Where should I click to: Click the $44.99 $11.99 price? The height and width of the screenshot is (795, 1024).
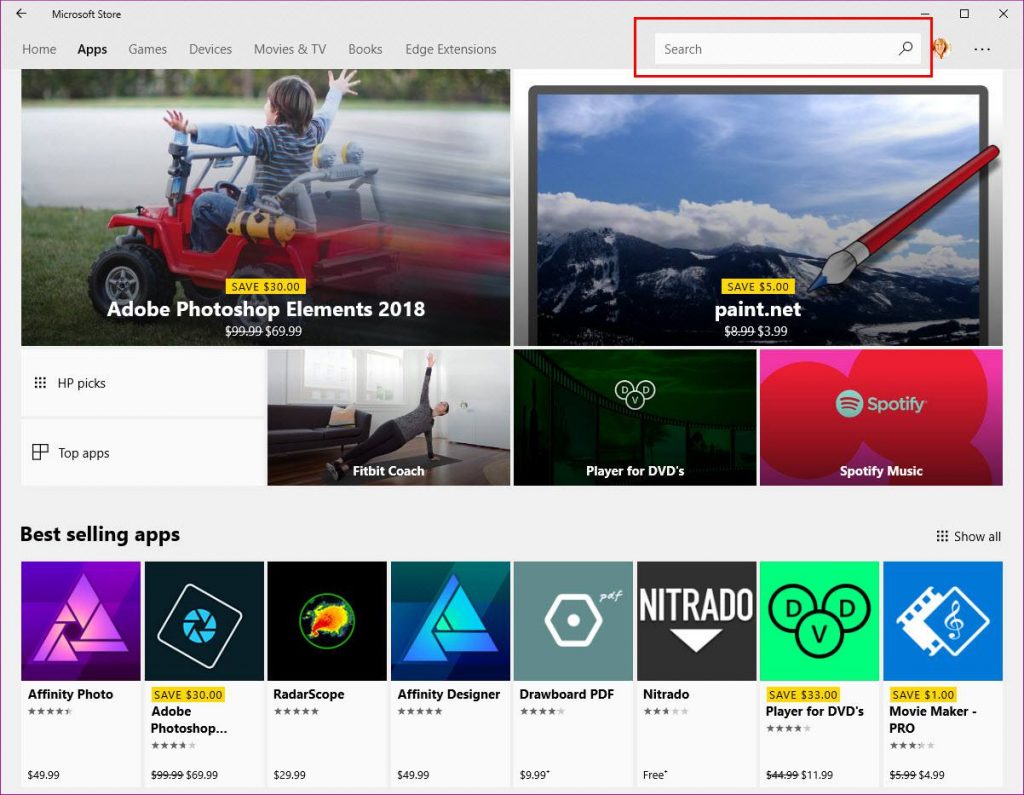click(799, 775)
